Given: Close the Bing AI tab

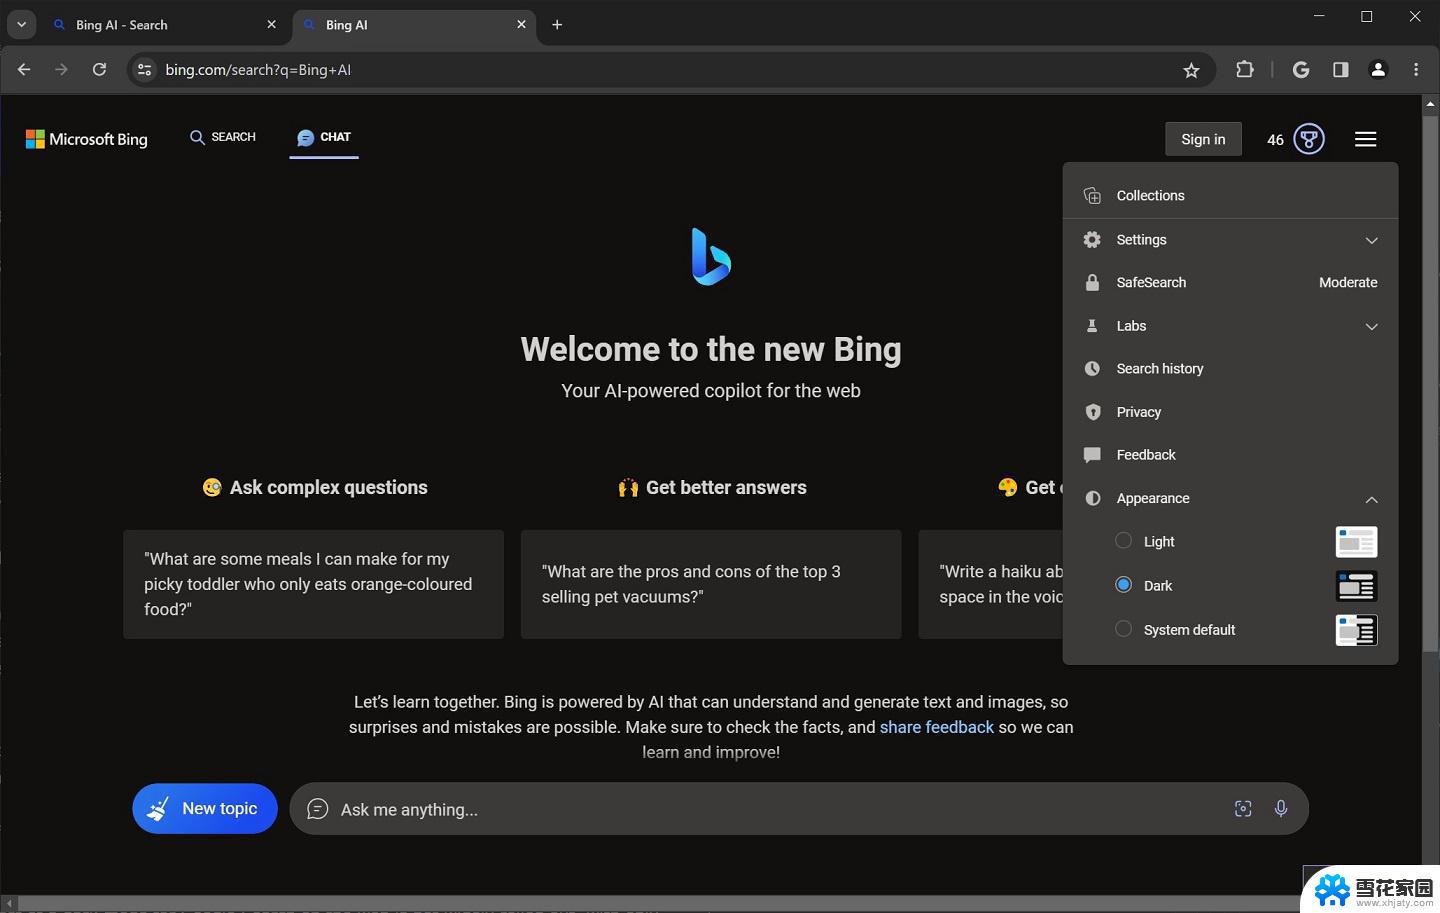Looking at the screenshot, I should click(521, 25).
